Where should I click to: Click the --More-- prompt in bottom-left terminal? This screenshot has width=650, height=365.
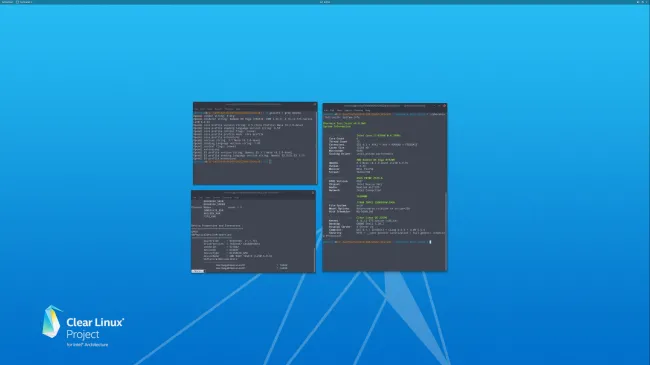(x=198, y=271)
